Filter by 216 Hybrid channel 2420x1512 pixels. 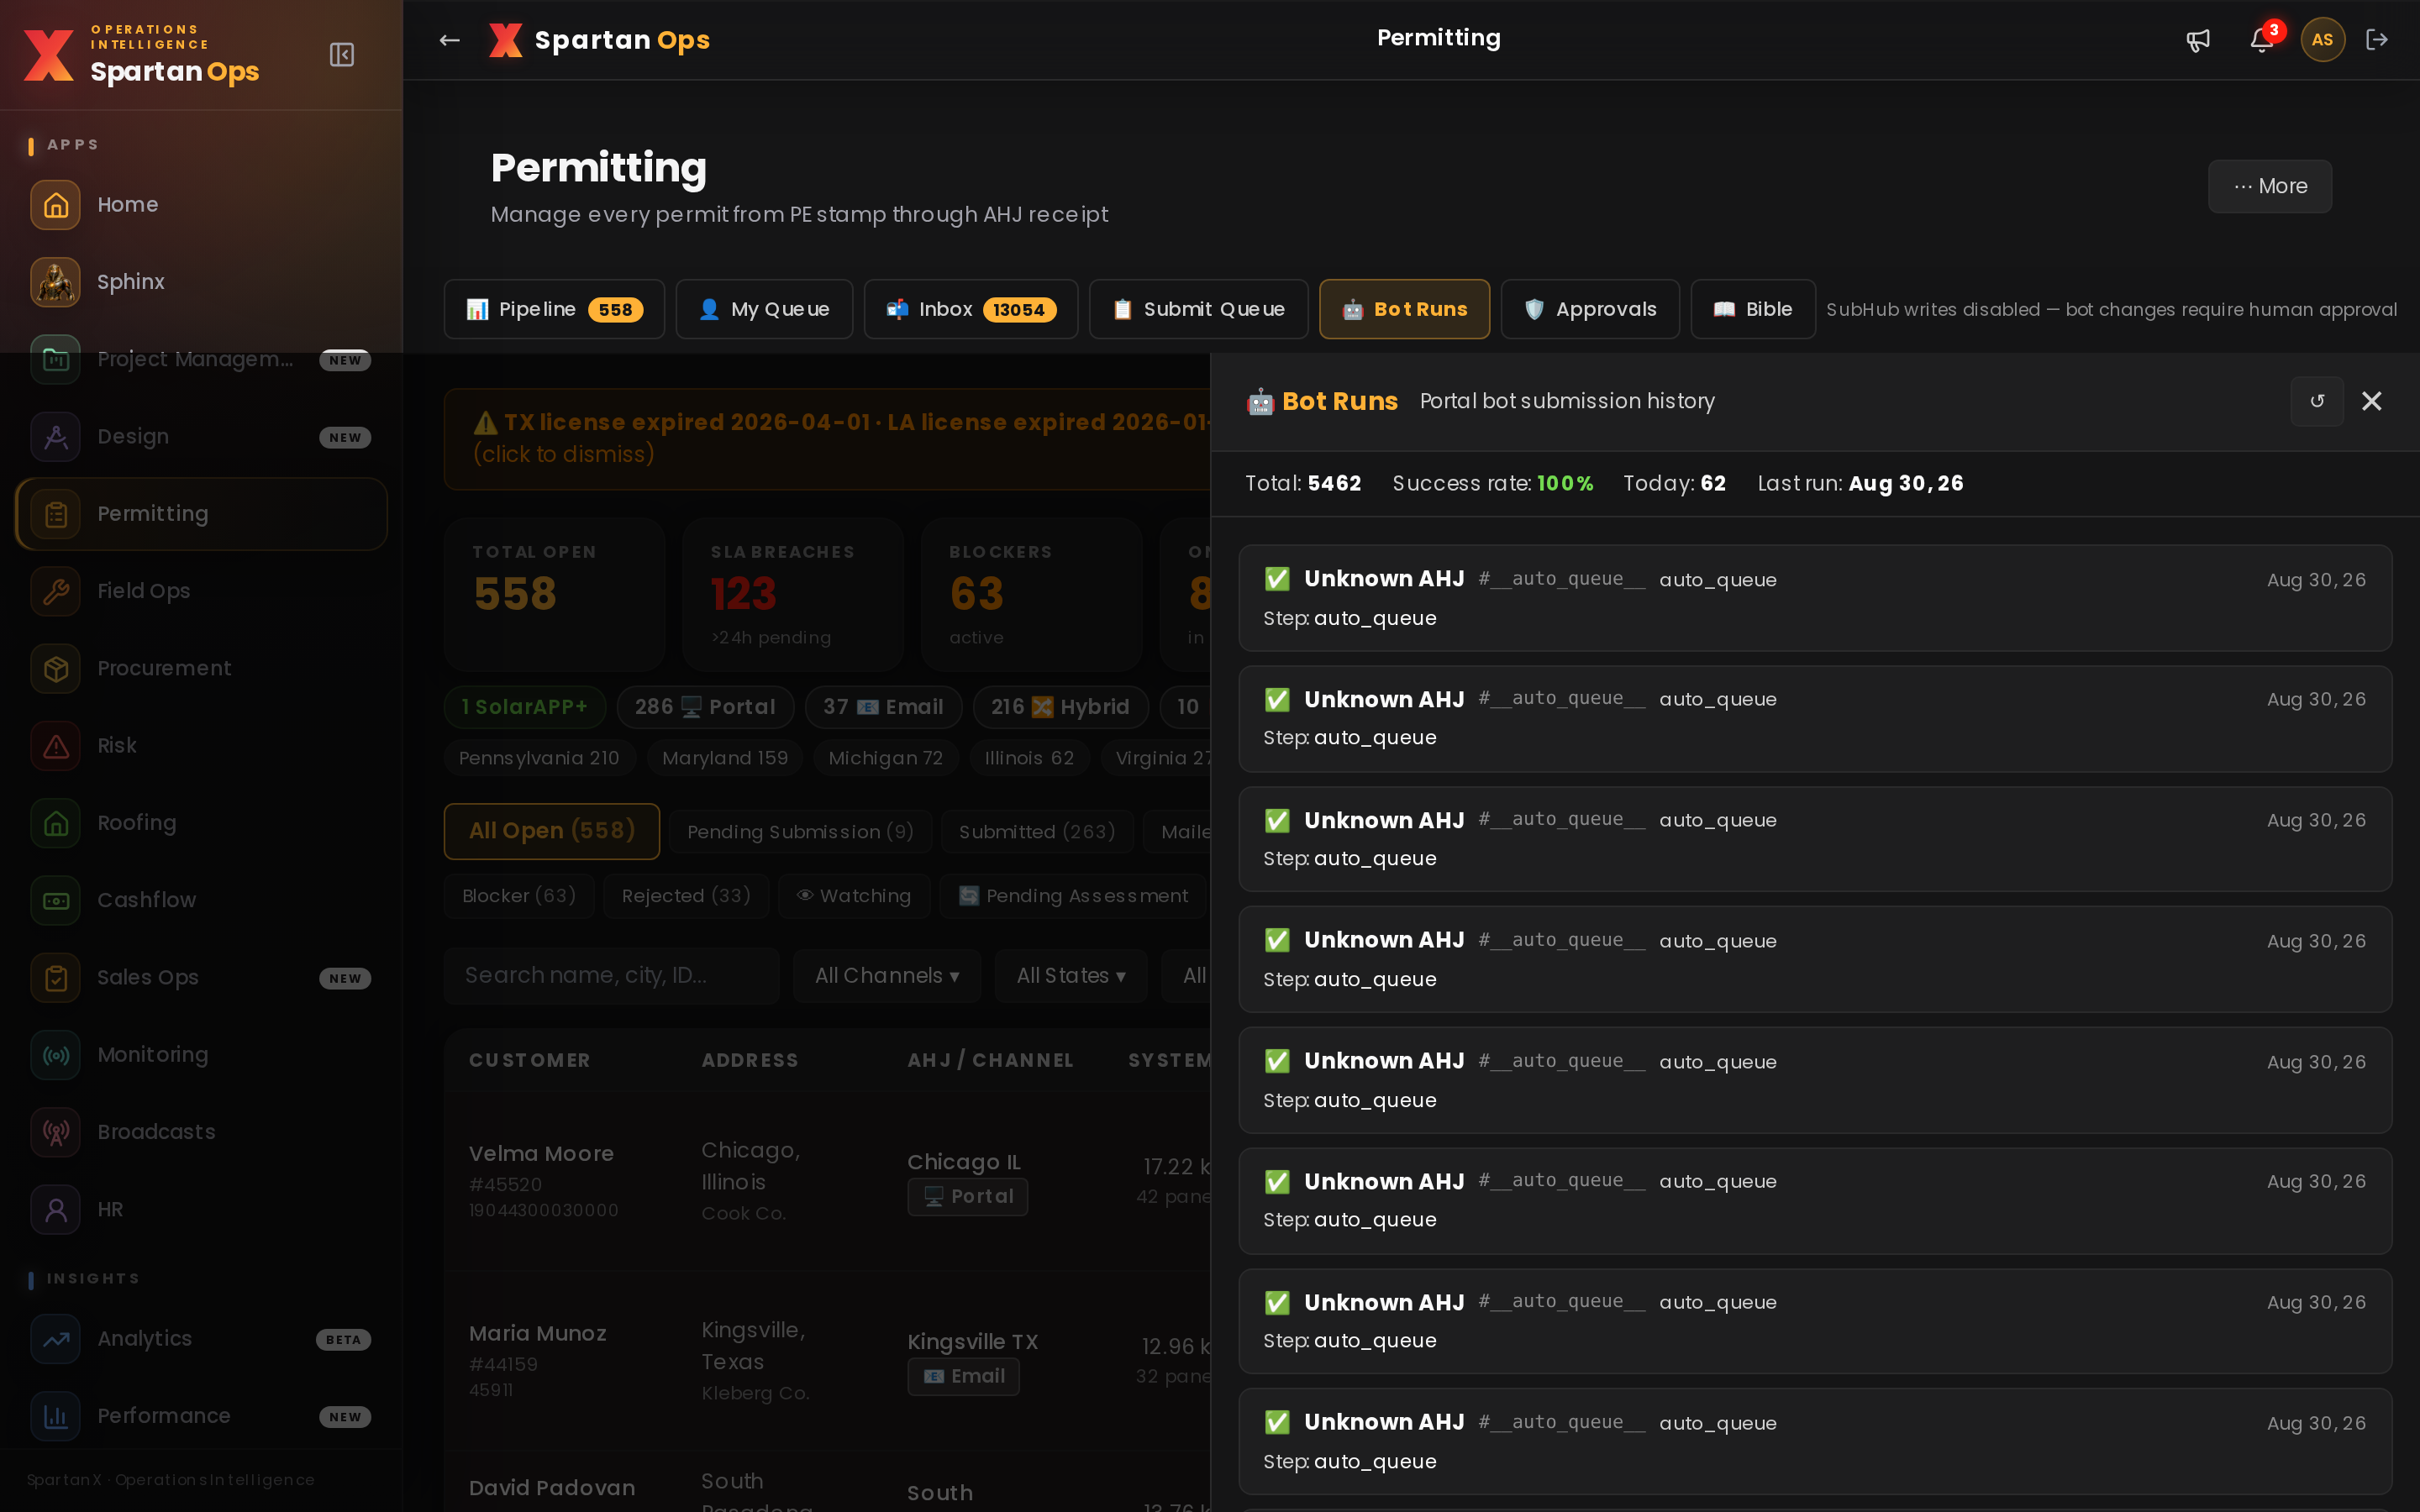point(1060,707)
